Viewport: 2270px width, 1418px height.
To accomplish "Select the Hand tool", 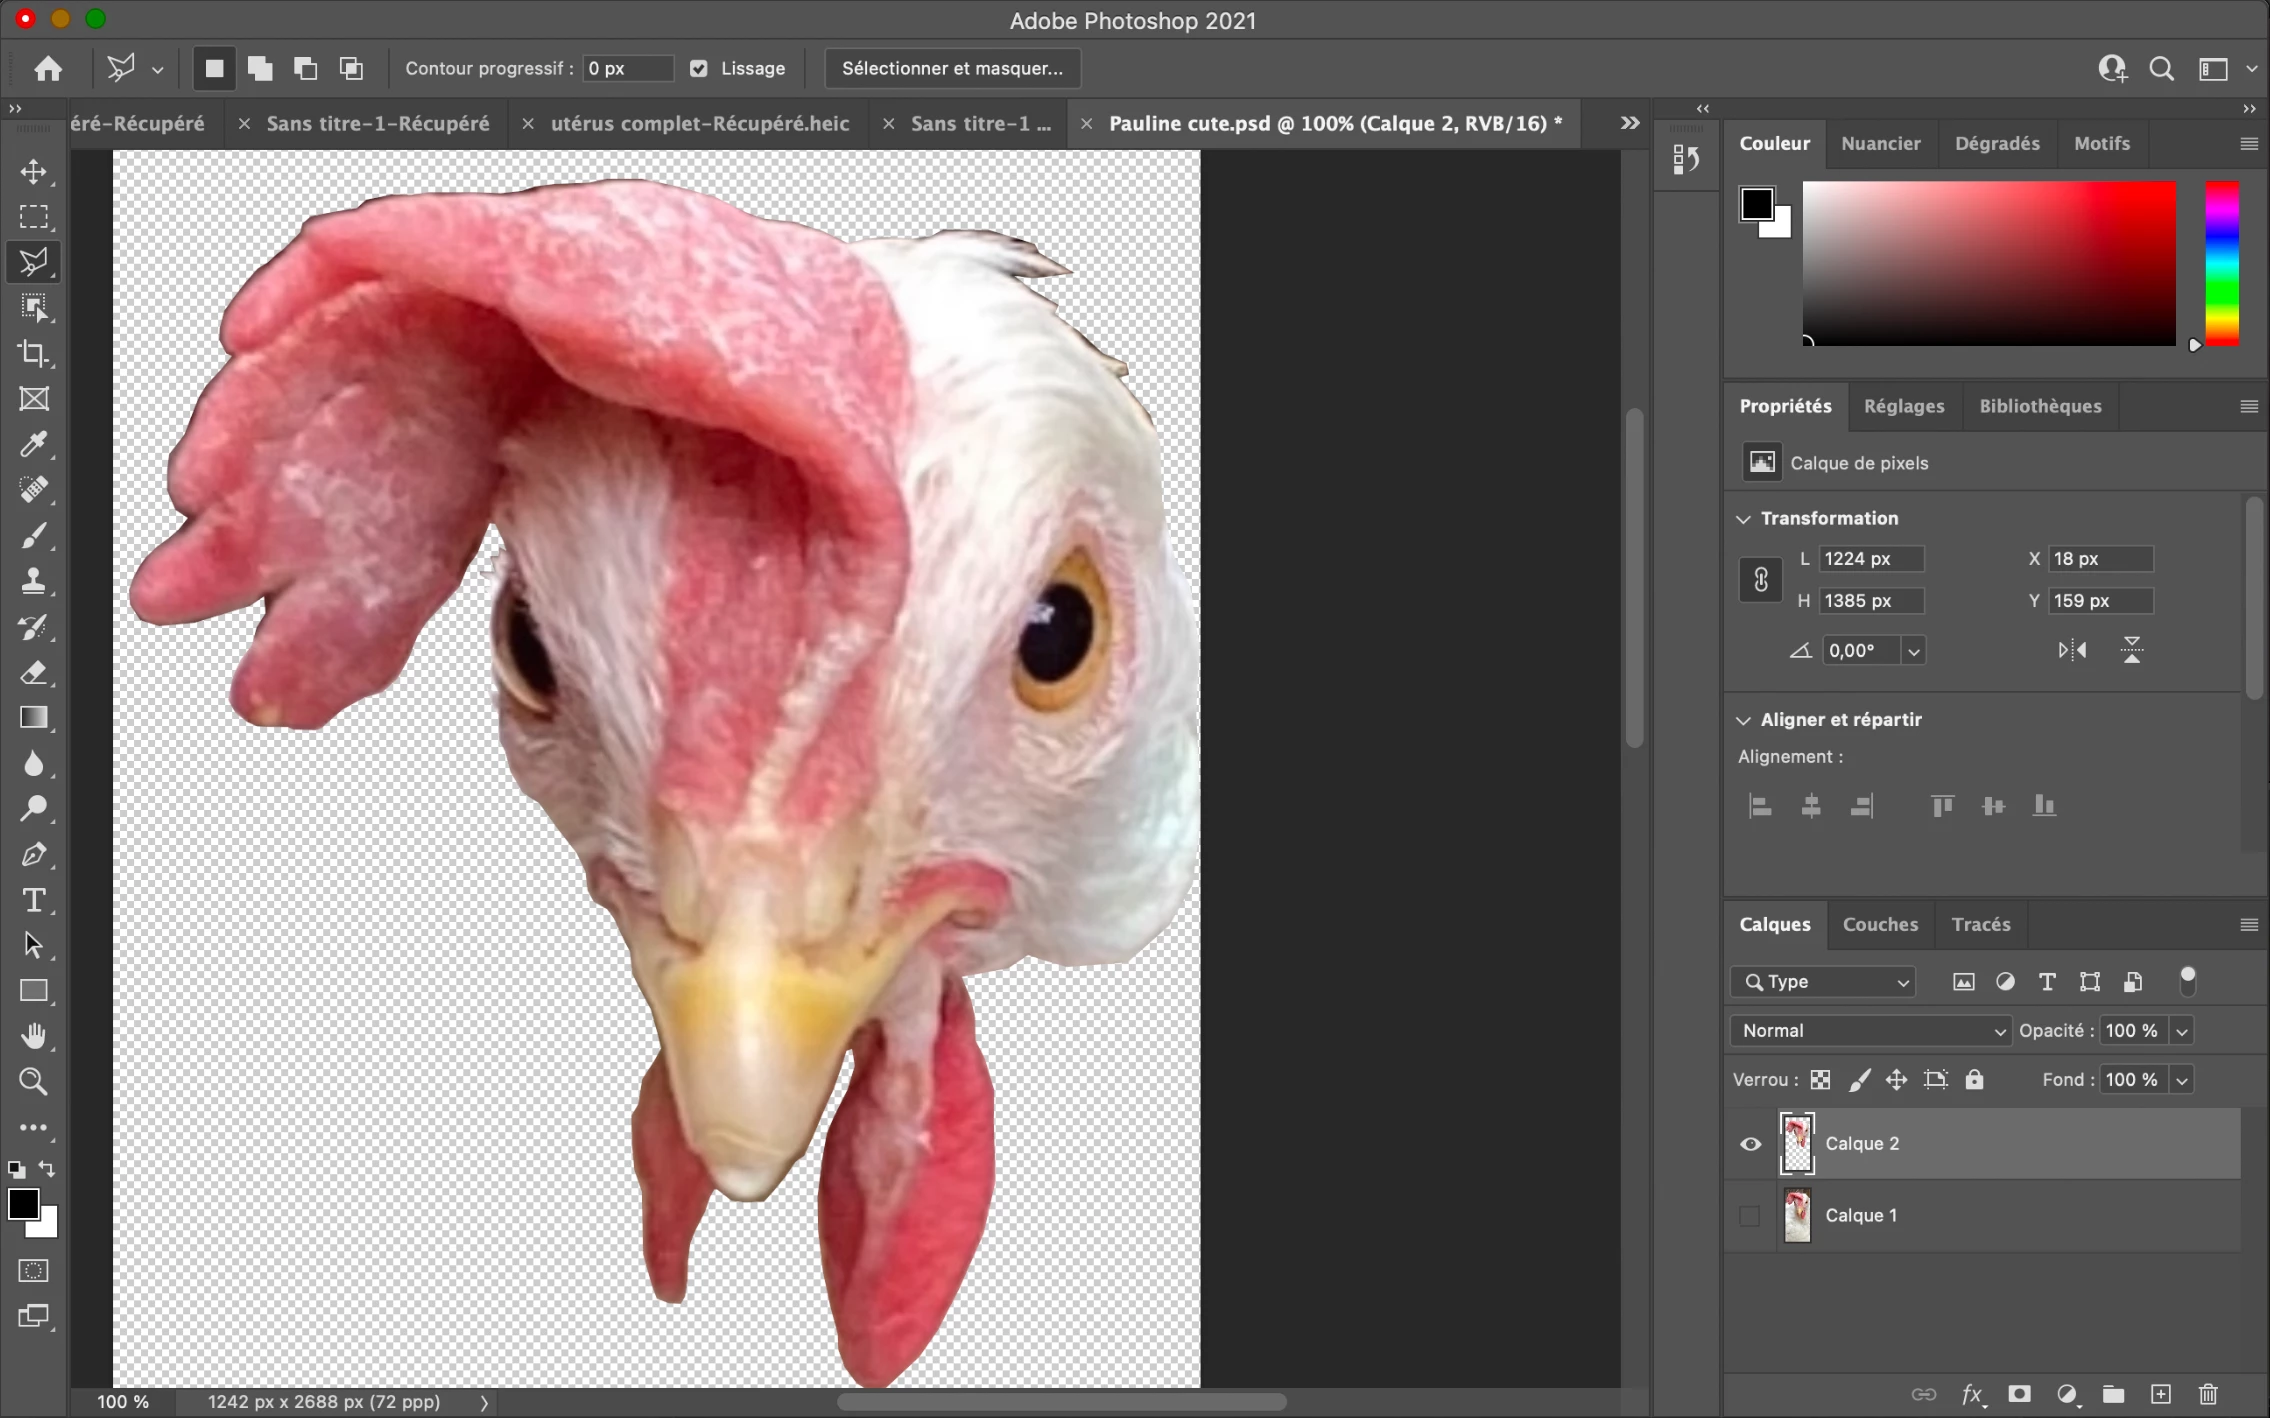I will [x=33, y=1036].
